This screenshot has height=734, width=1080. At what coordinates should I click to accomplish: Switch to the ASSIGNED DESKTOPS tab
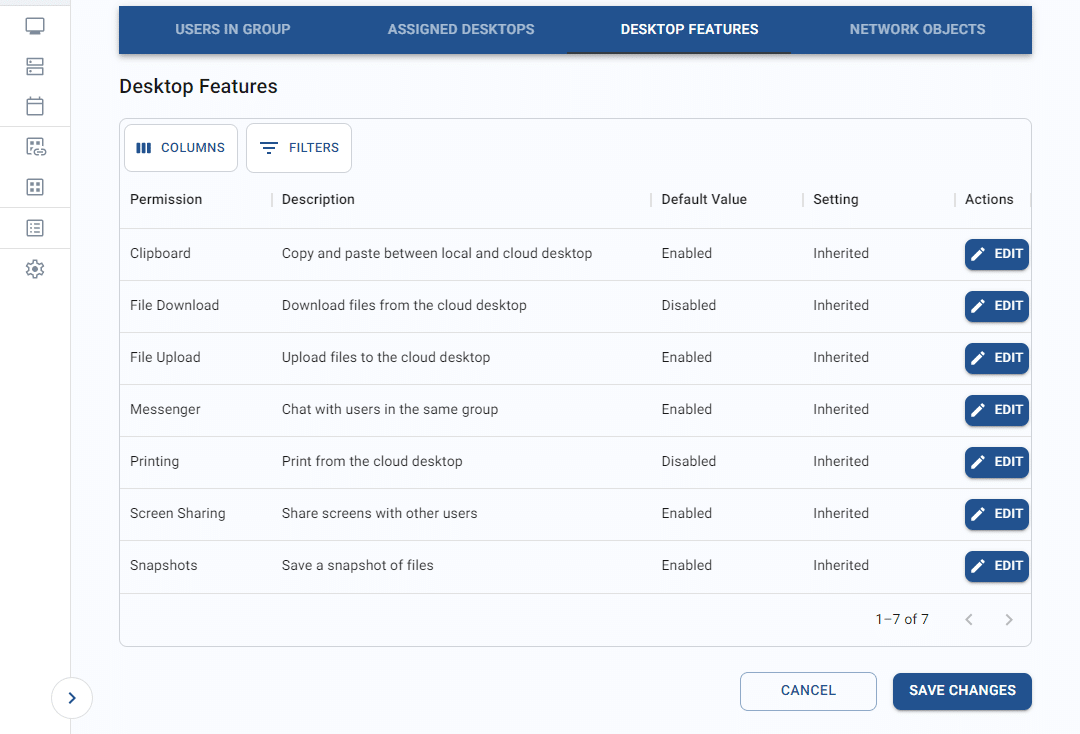[x=461, y=29]
